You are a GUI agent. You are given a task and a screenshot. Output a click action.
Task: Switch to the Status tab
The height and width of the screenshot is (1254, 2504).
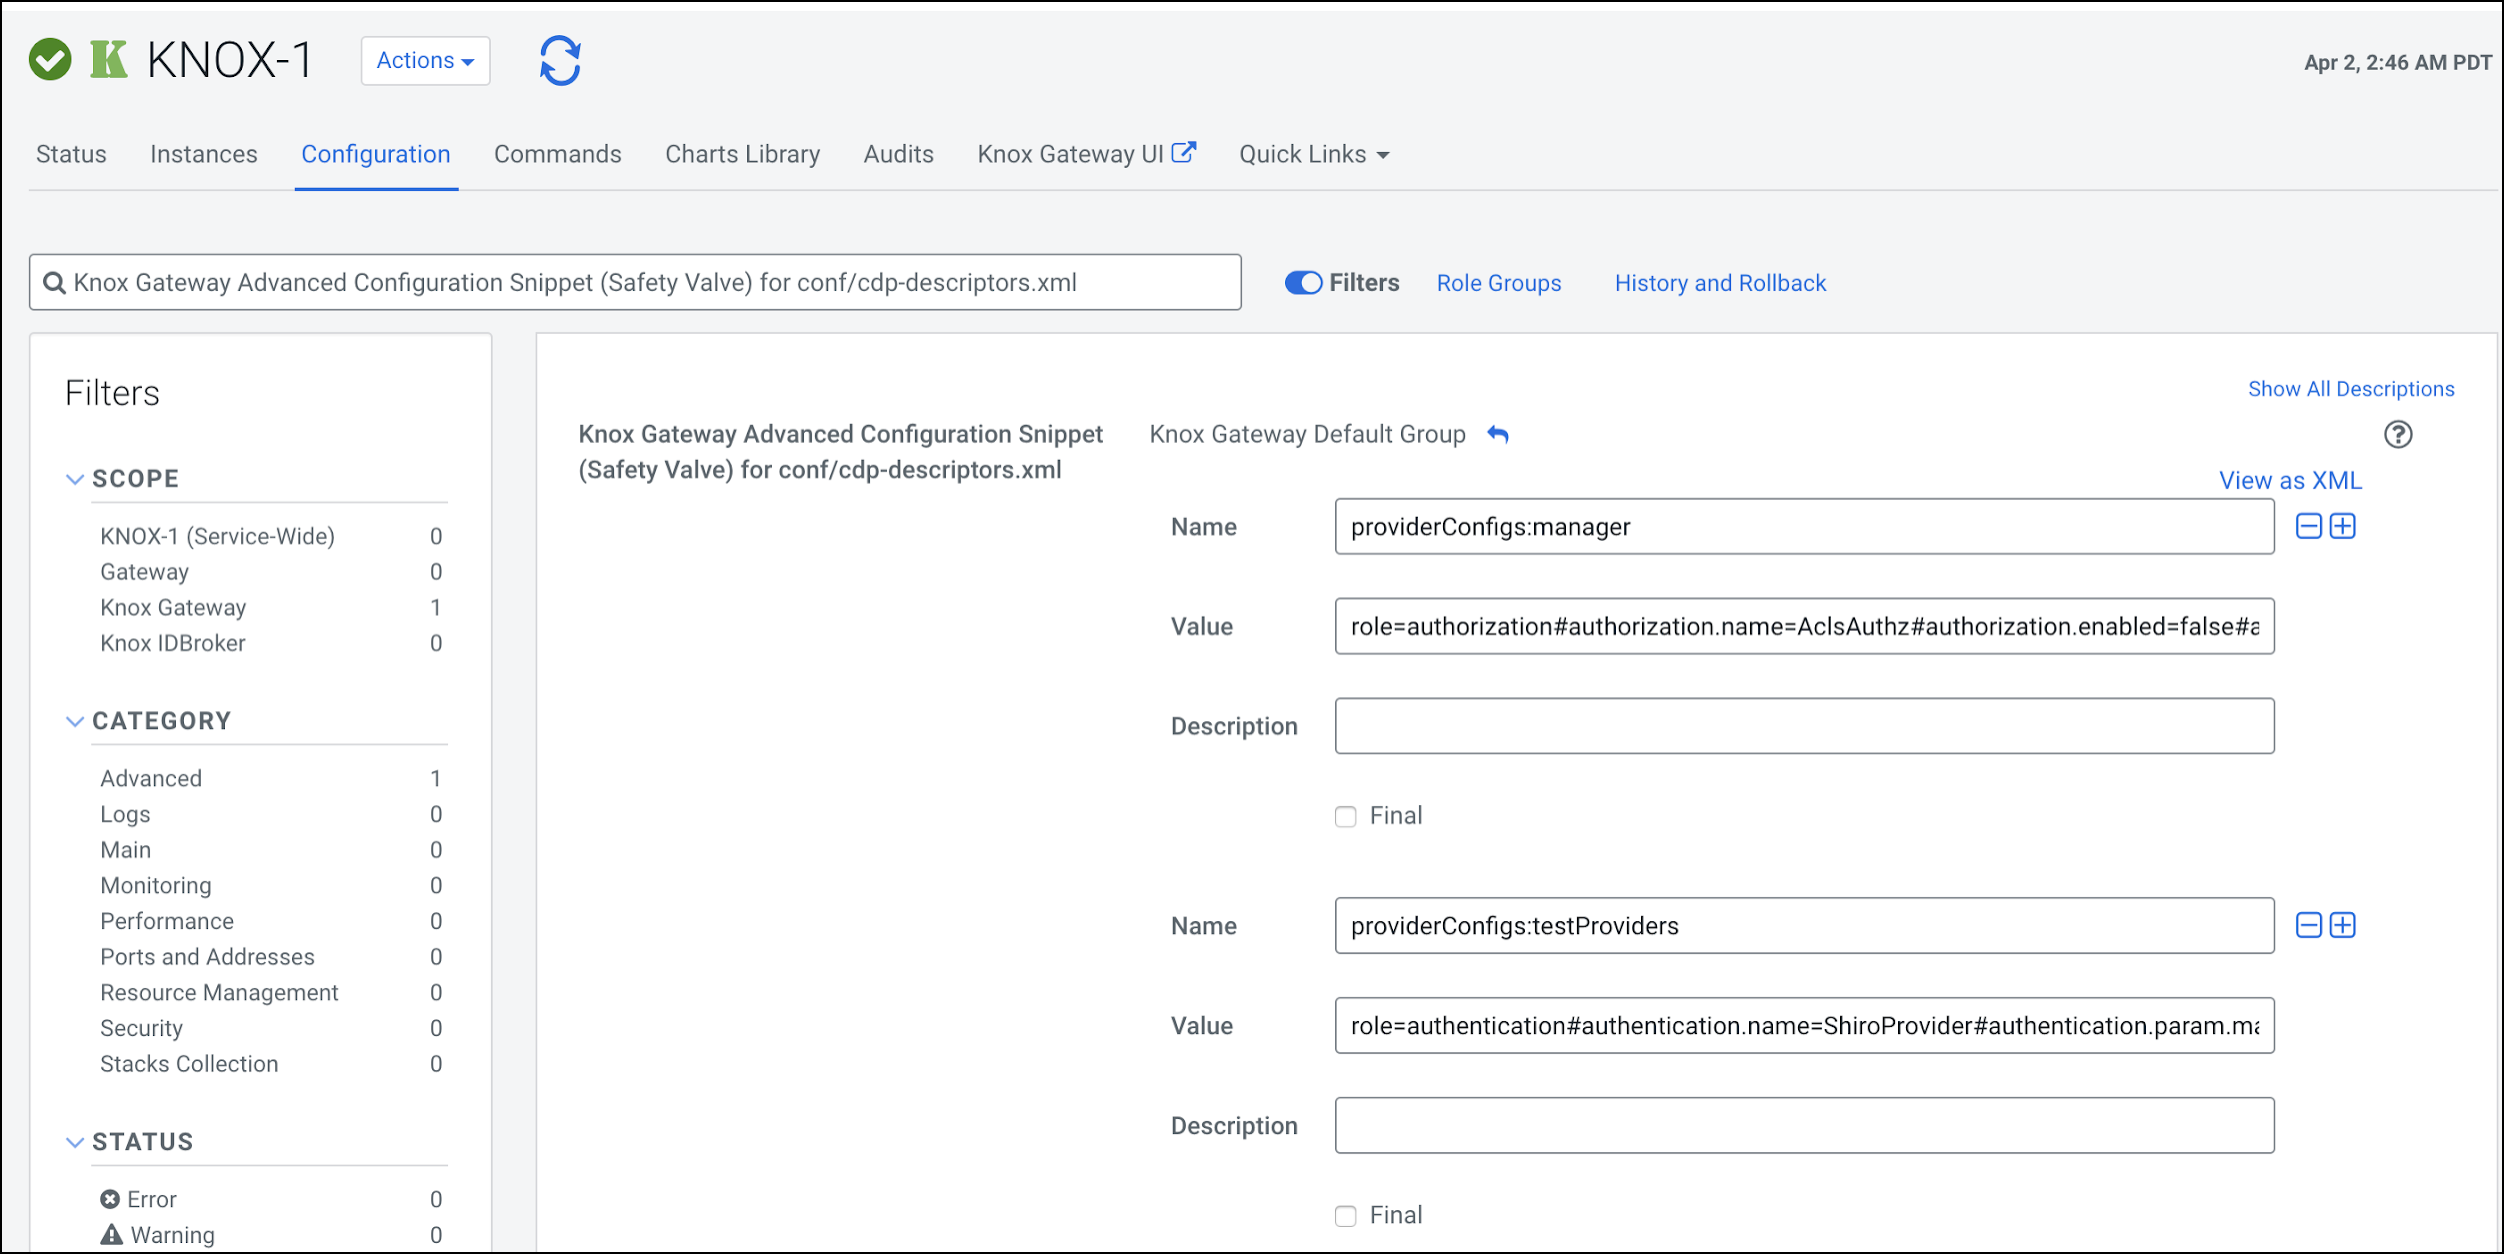71,154
